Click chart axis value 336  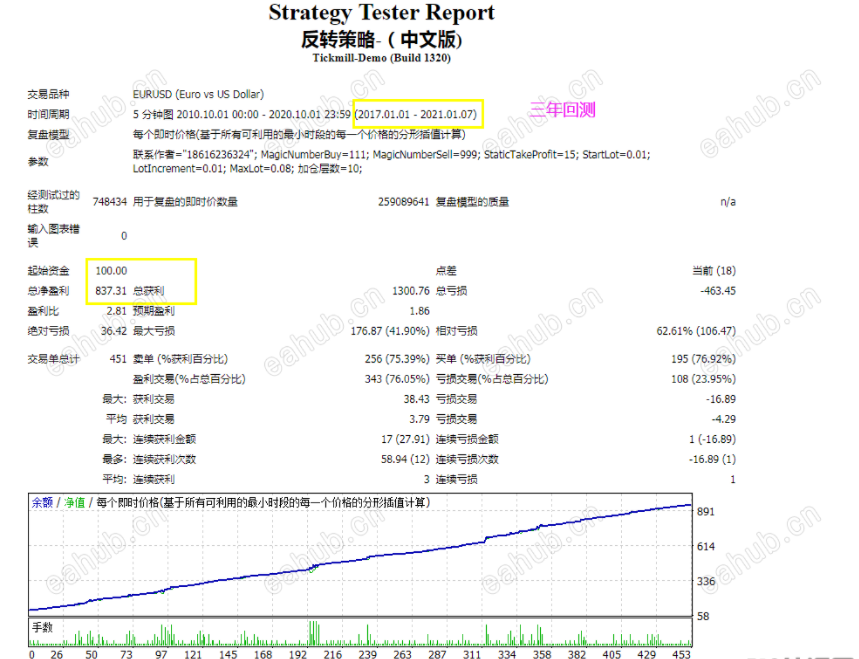pyautogui.click(x=706, y=582)
